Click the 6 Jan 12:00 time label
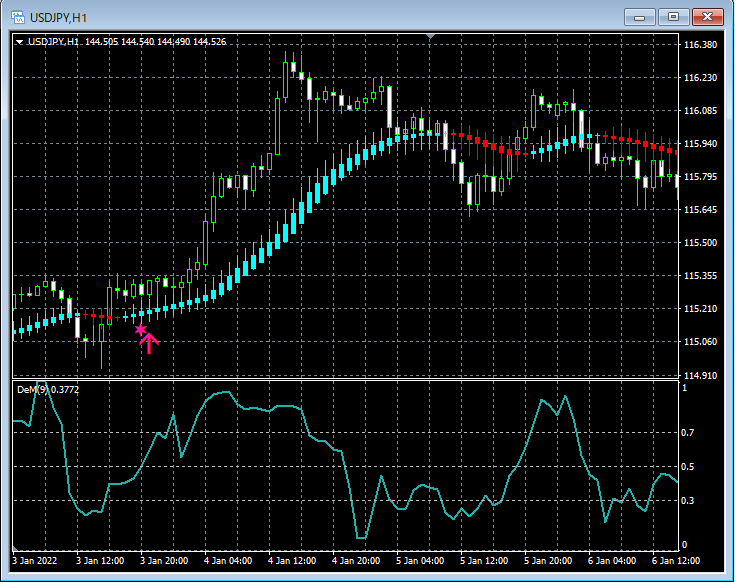This screenshot has width=736, height=582. pos(675,560)
